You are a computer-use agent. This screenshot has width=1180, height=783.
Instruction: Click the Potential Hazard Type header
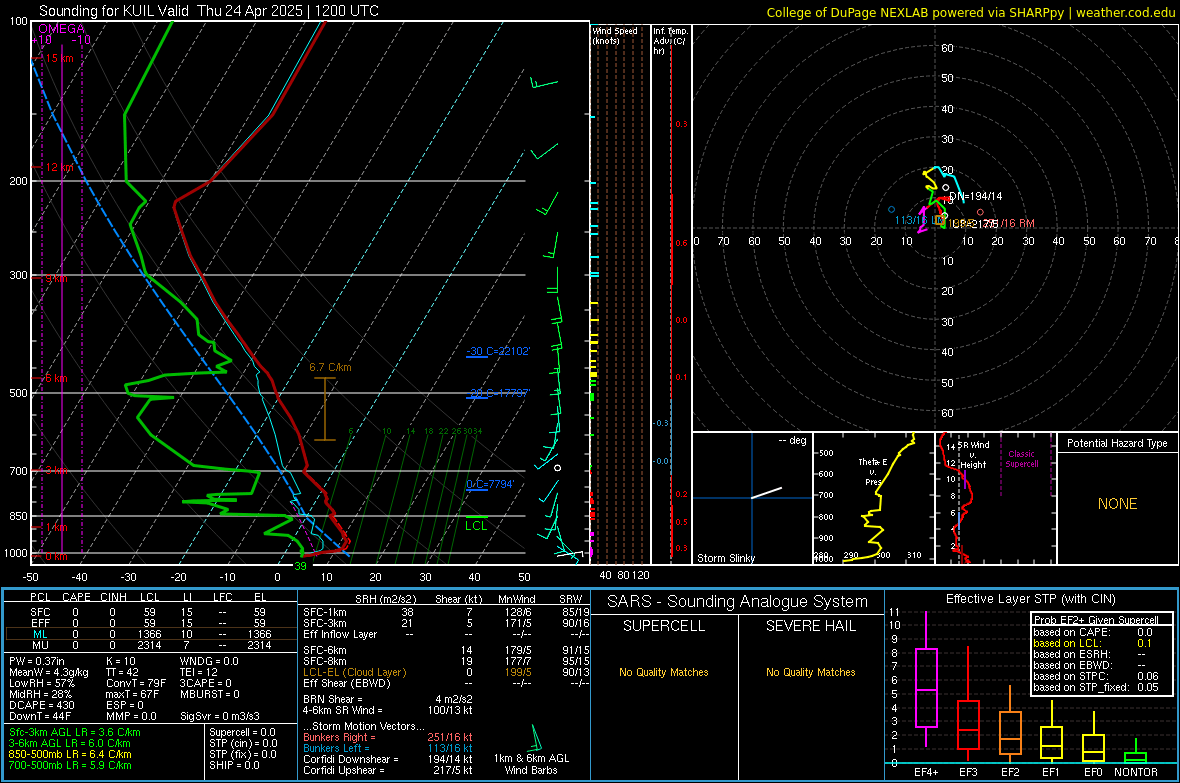pyautogui.click(x=1117, y=443)
